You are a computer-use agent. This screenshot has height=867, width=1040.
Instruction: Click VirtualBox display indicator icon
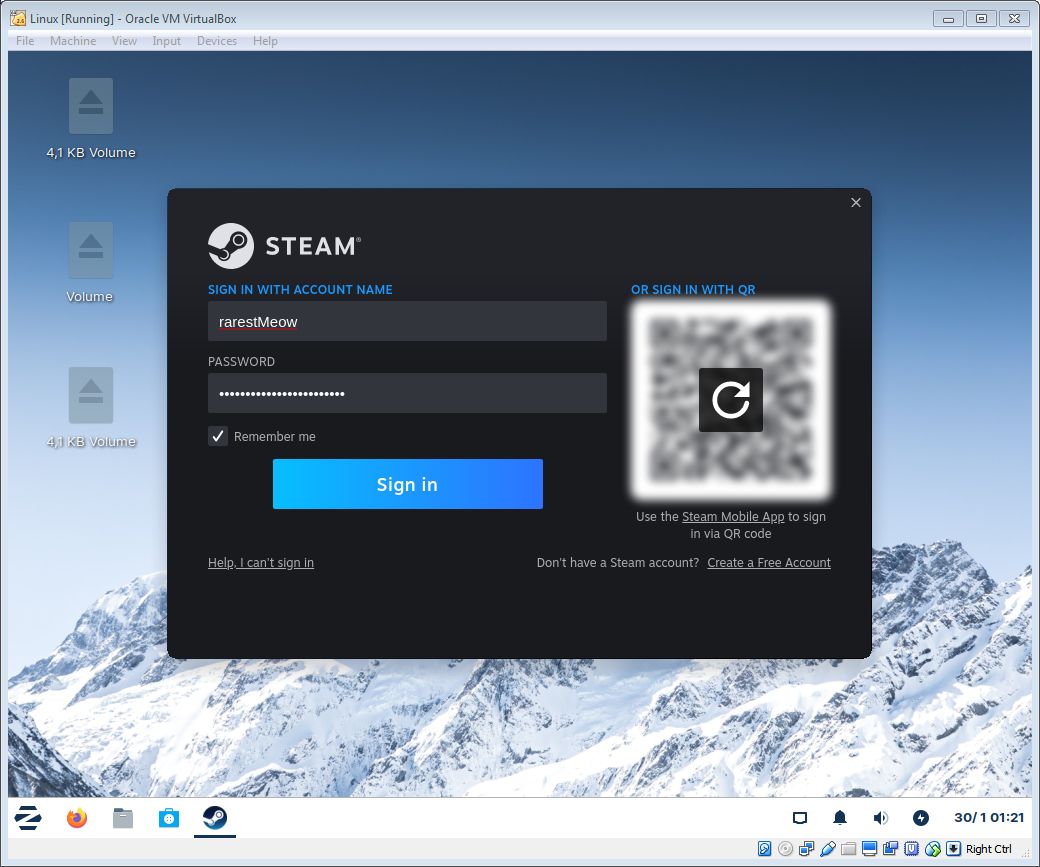pos(870,848)
